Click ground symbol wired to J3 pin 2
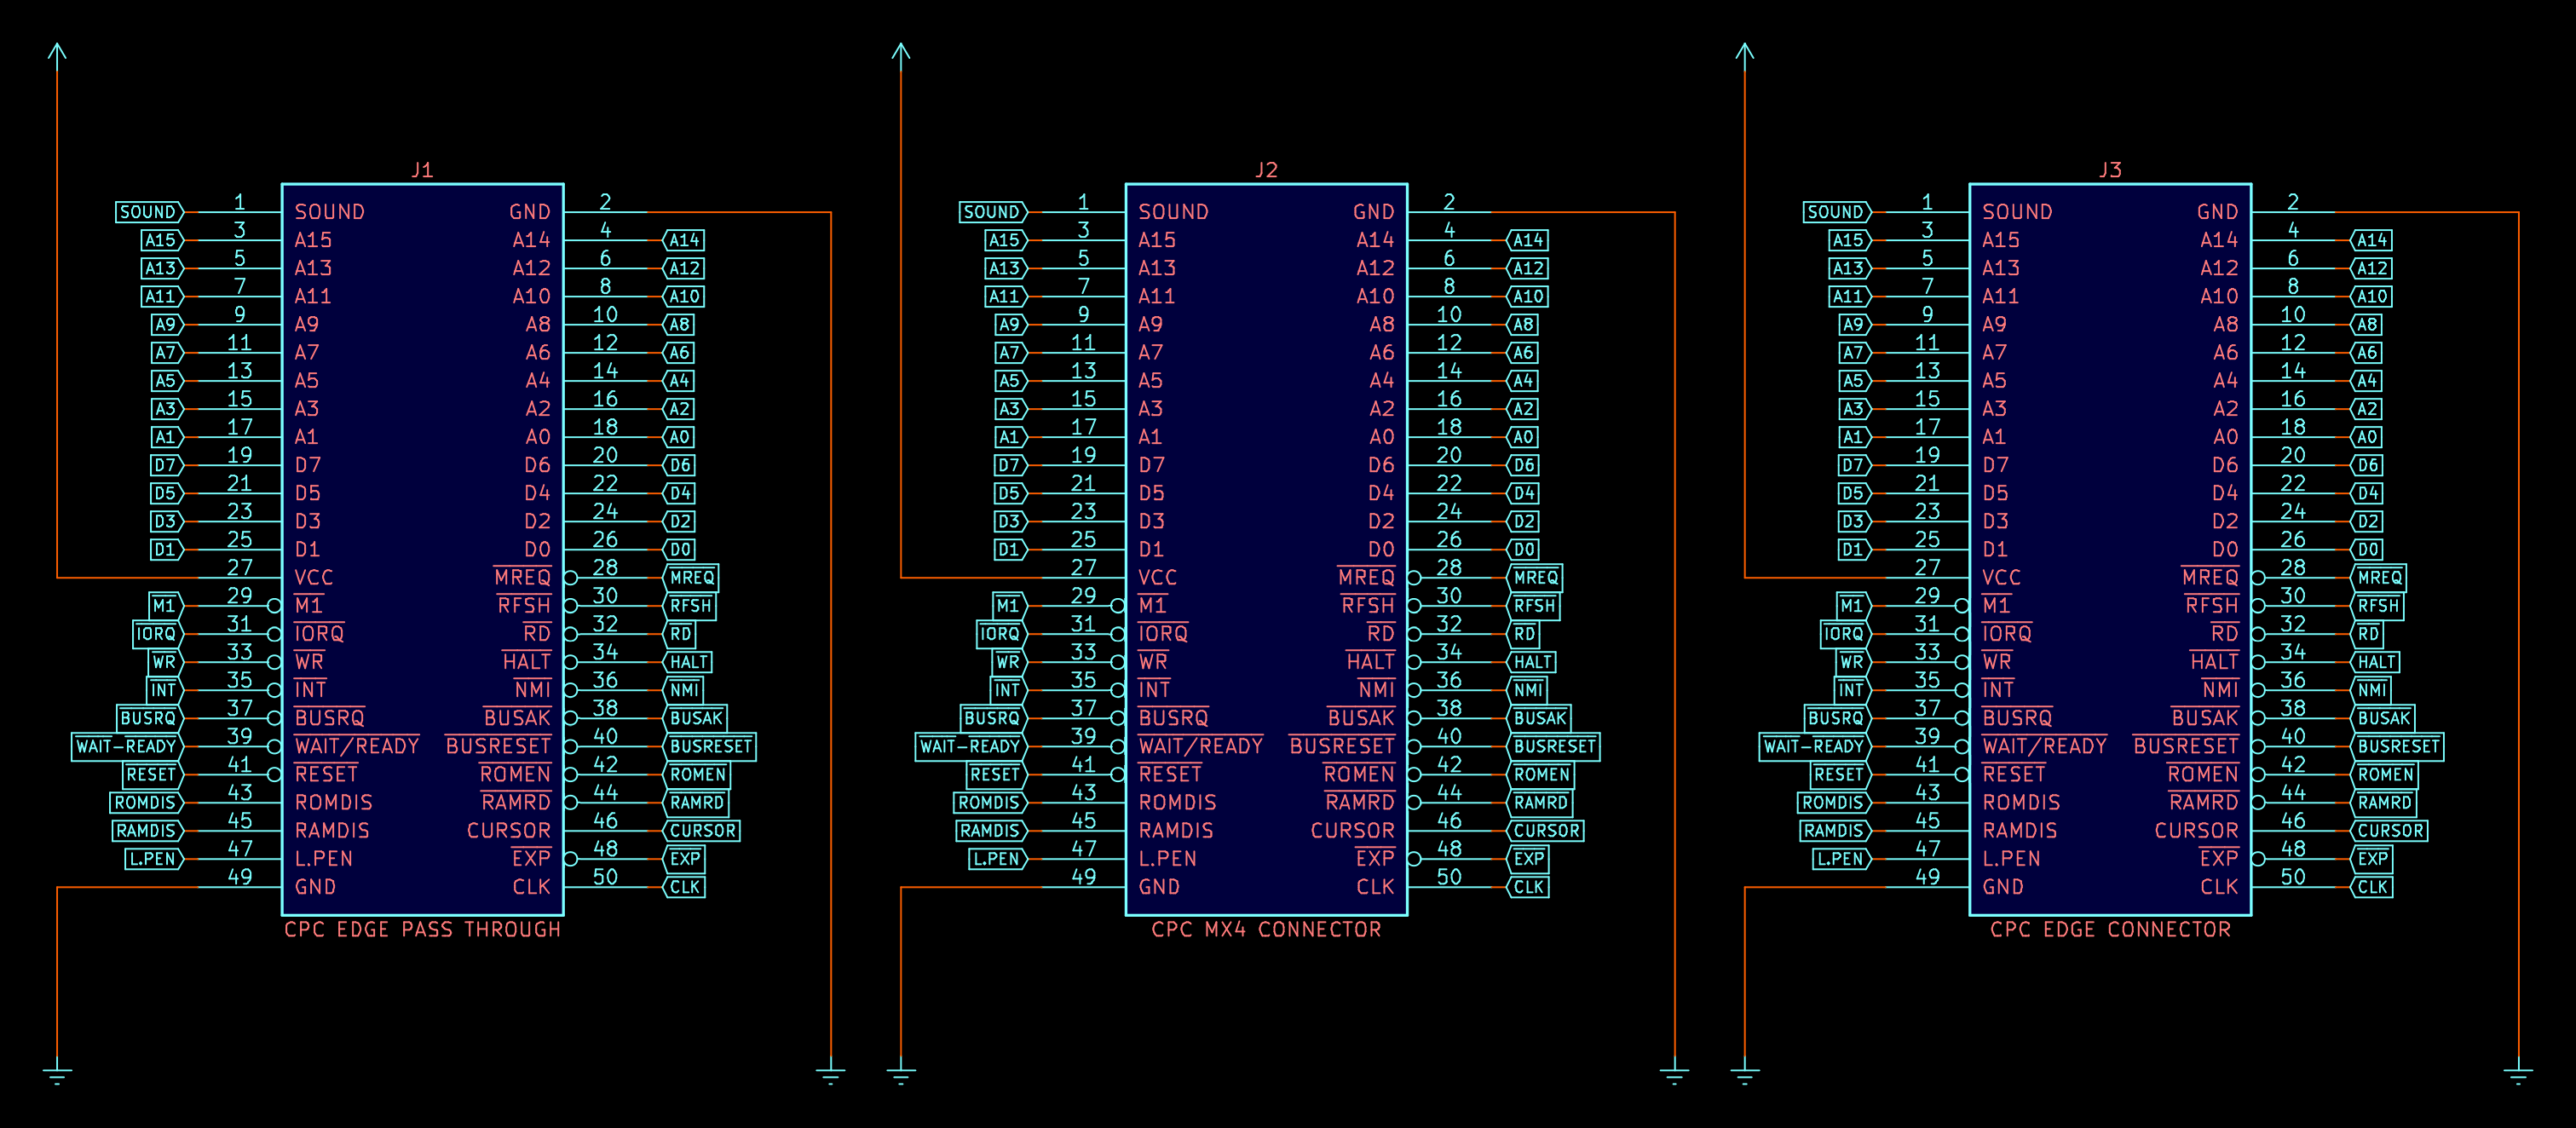The width and height of the screenshot is (2576, 1128). pyautogui.click(x=2518, y=1073)
